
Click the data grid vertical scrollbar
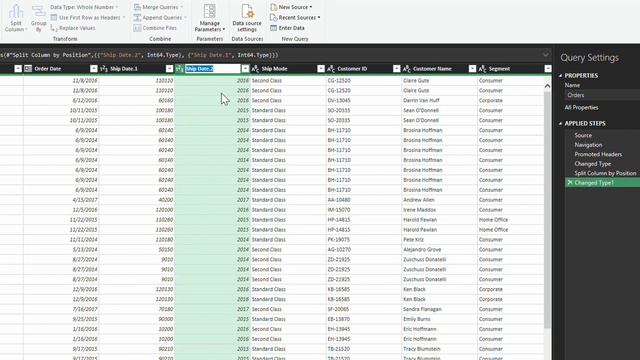pos(547,209)
